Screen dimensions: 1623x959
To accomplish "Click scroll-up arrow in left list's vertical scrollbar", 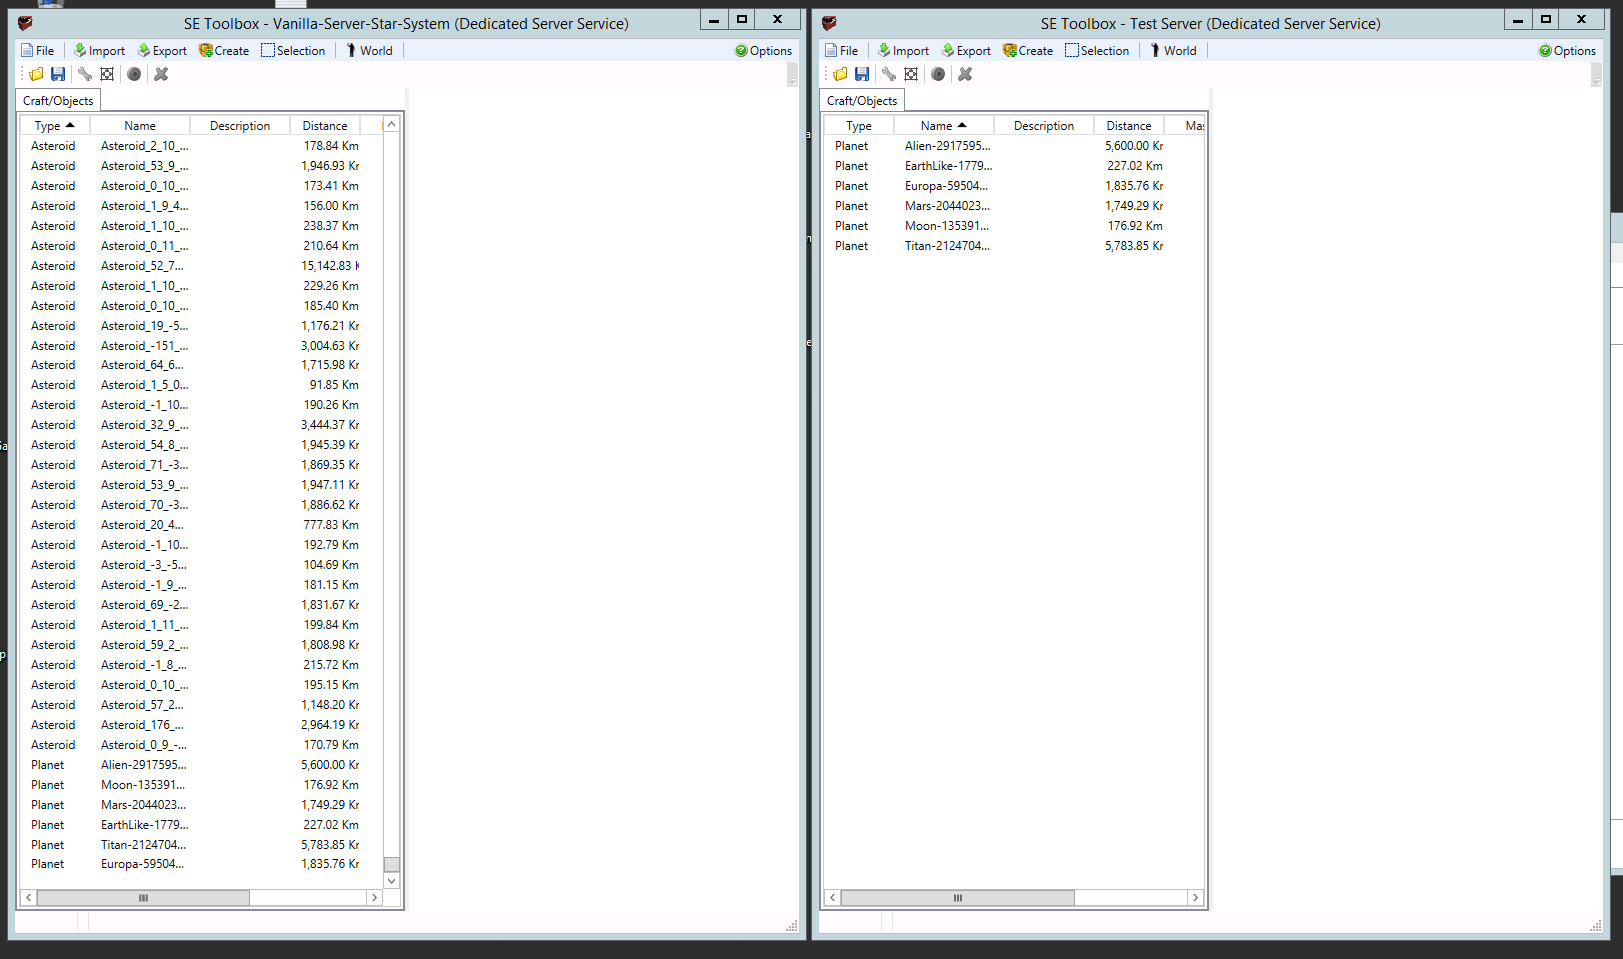I will (x=392, y=125).
